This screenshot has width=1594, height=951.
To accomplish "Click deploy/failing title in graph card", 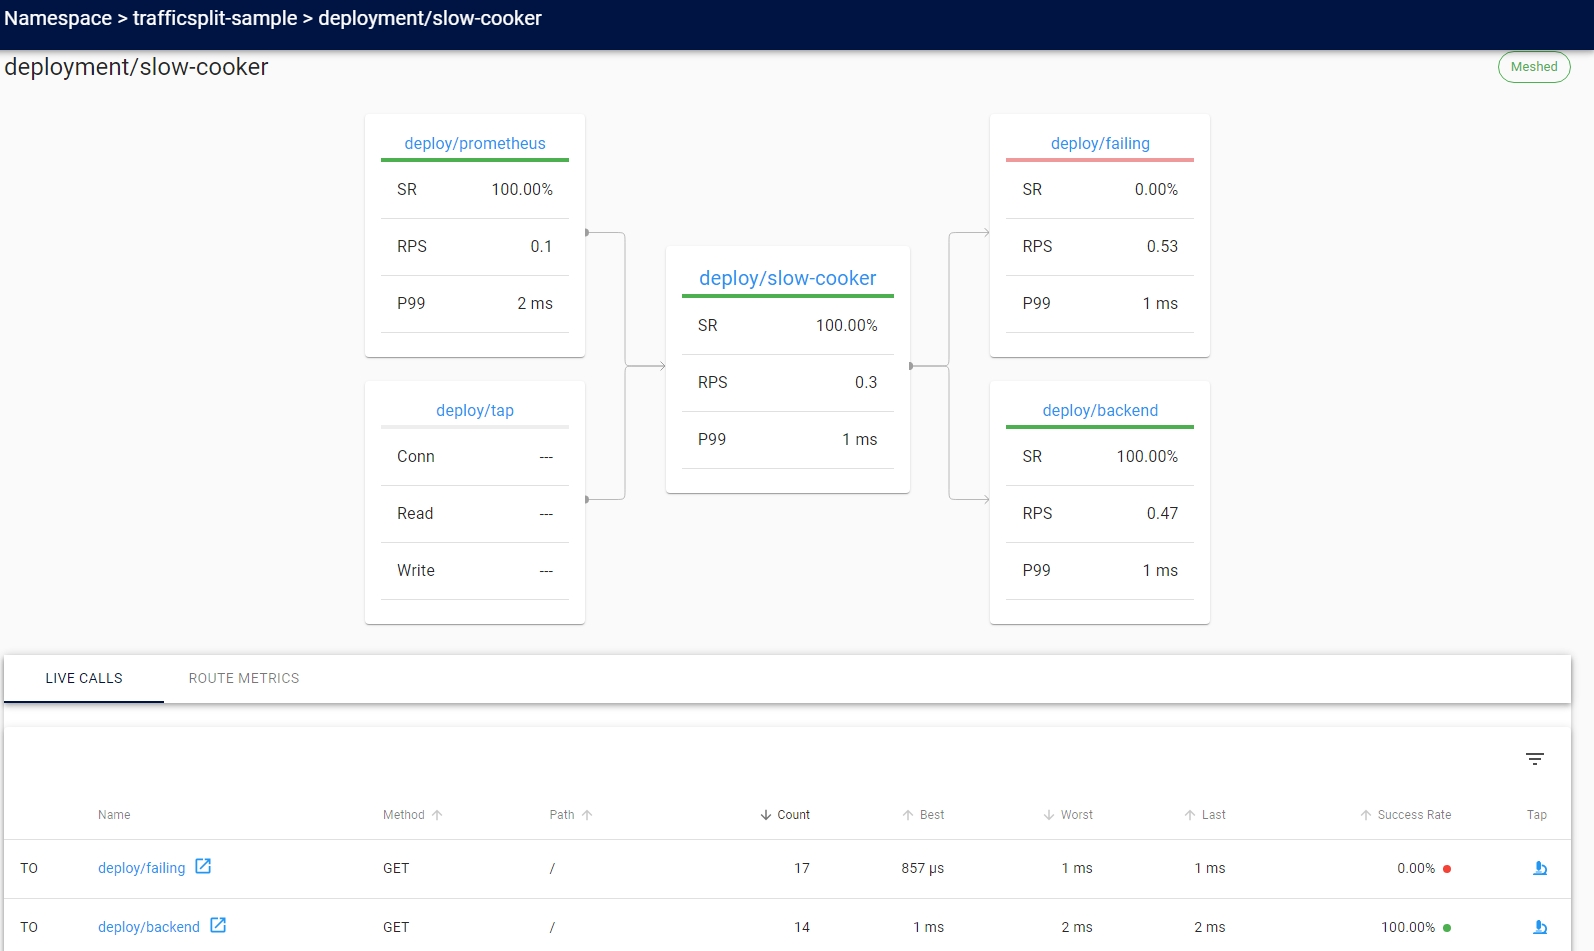I will click(1100, 143).
